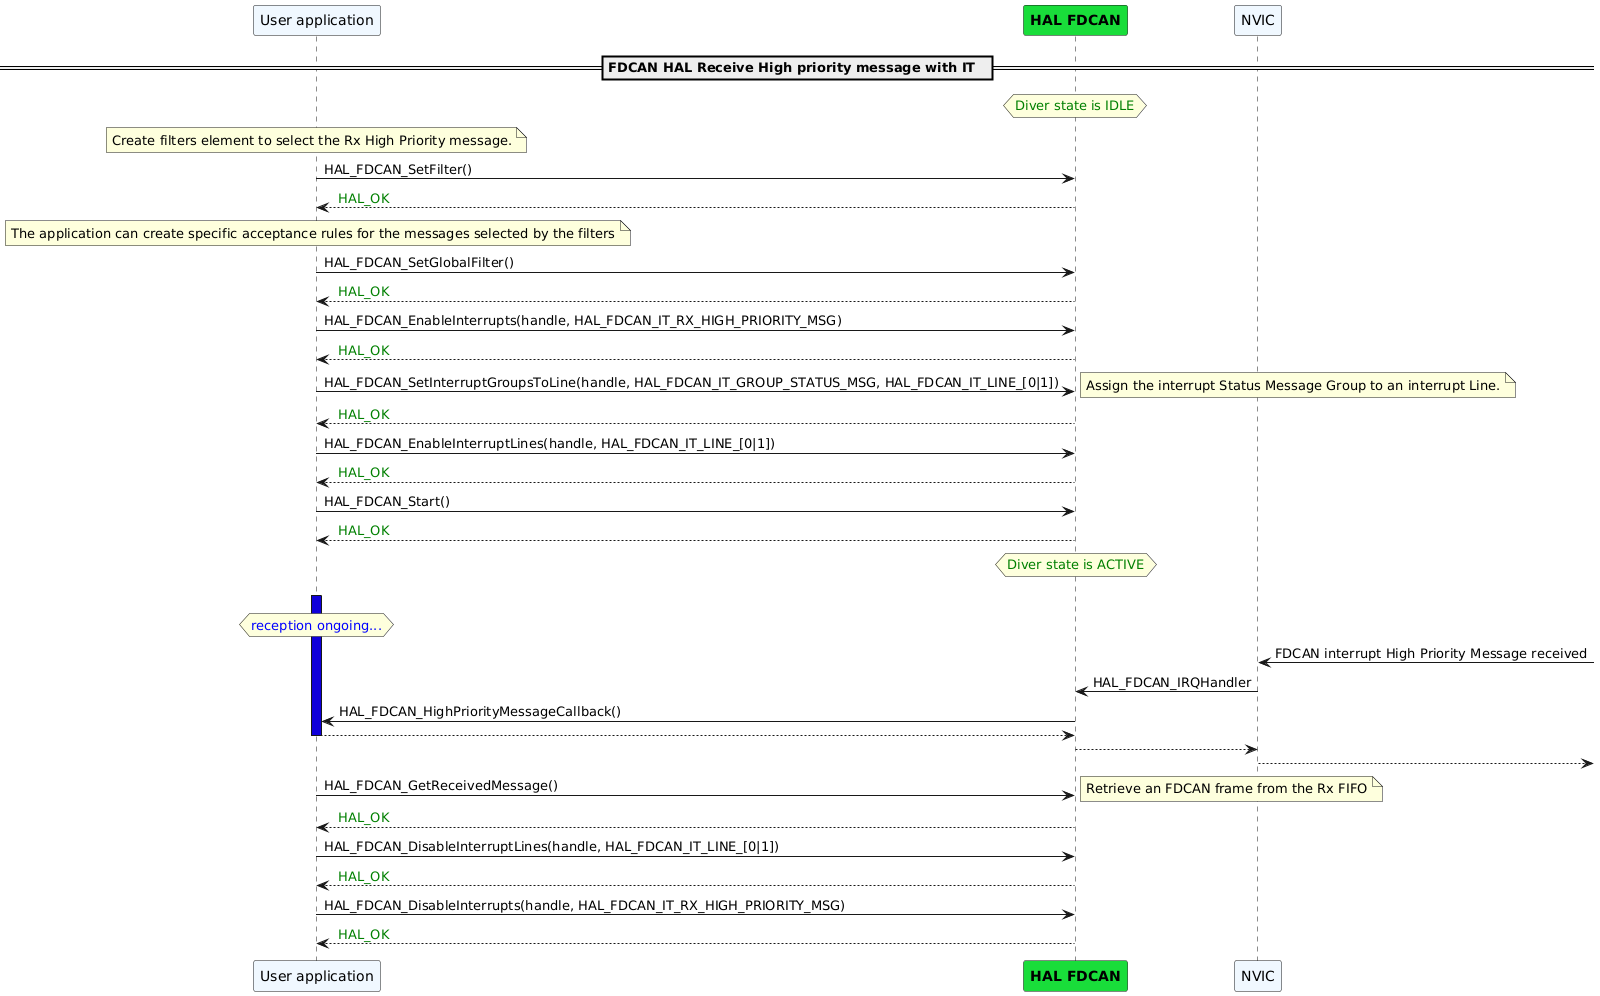Click the HAL_FDCAN_IRQHandler message from NVIC

[1172, 682]
